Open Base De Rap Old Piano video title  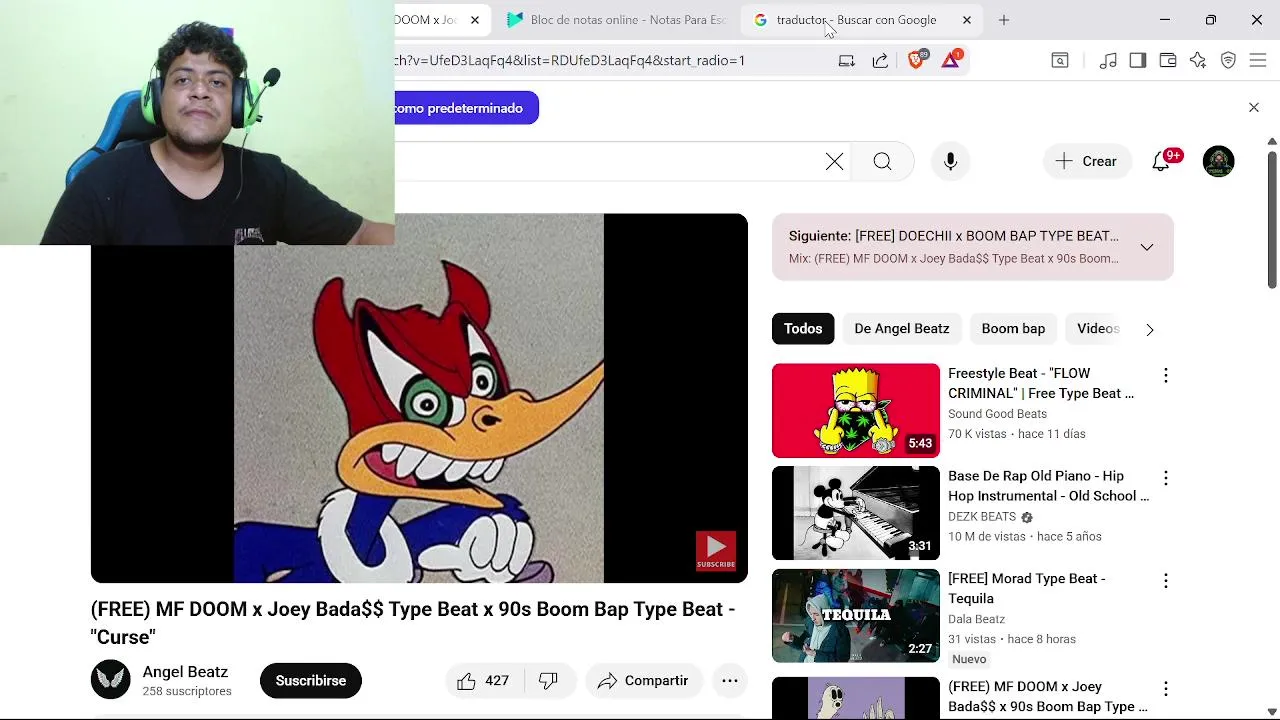[1048, 486]
